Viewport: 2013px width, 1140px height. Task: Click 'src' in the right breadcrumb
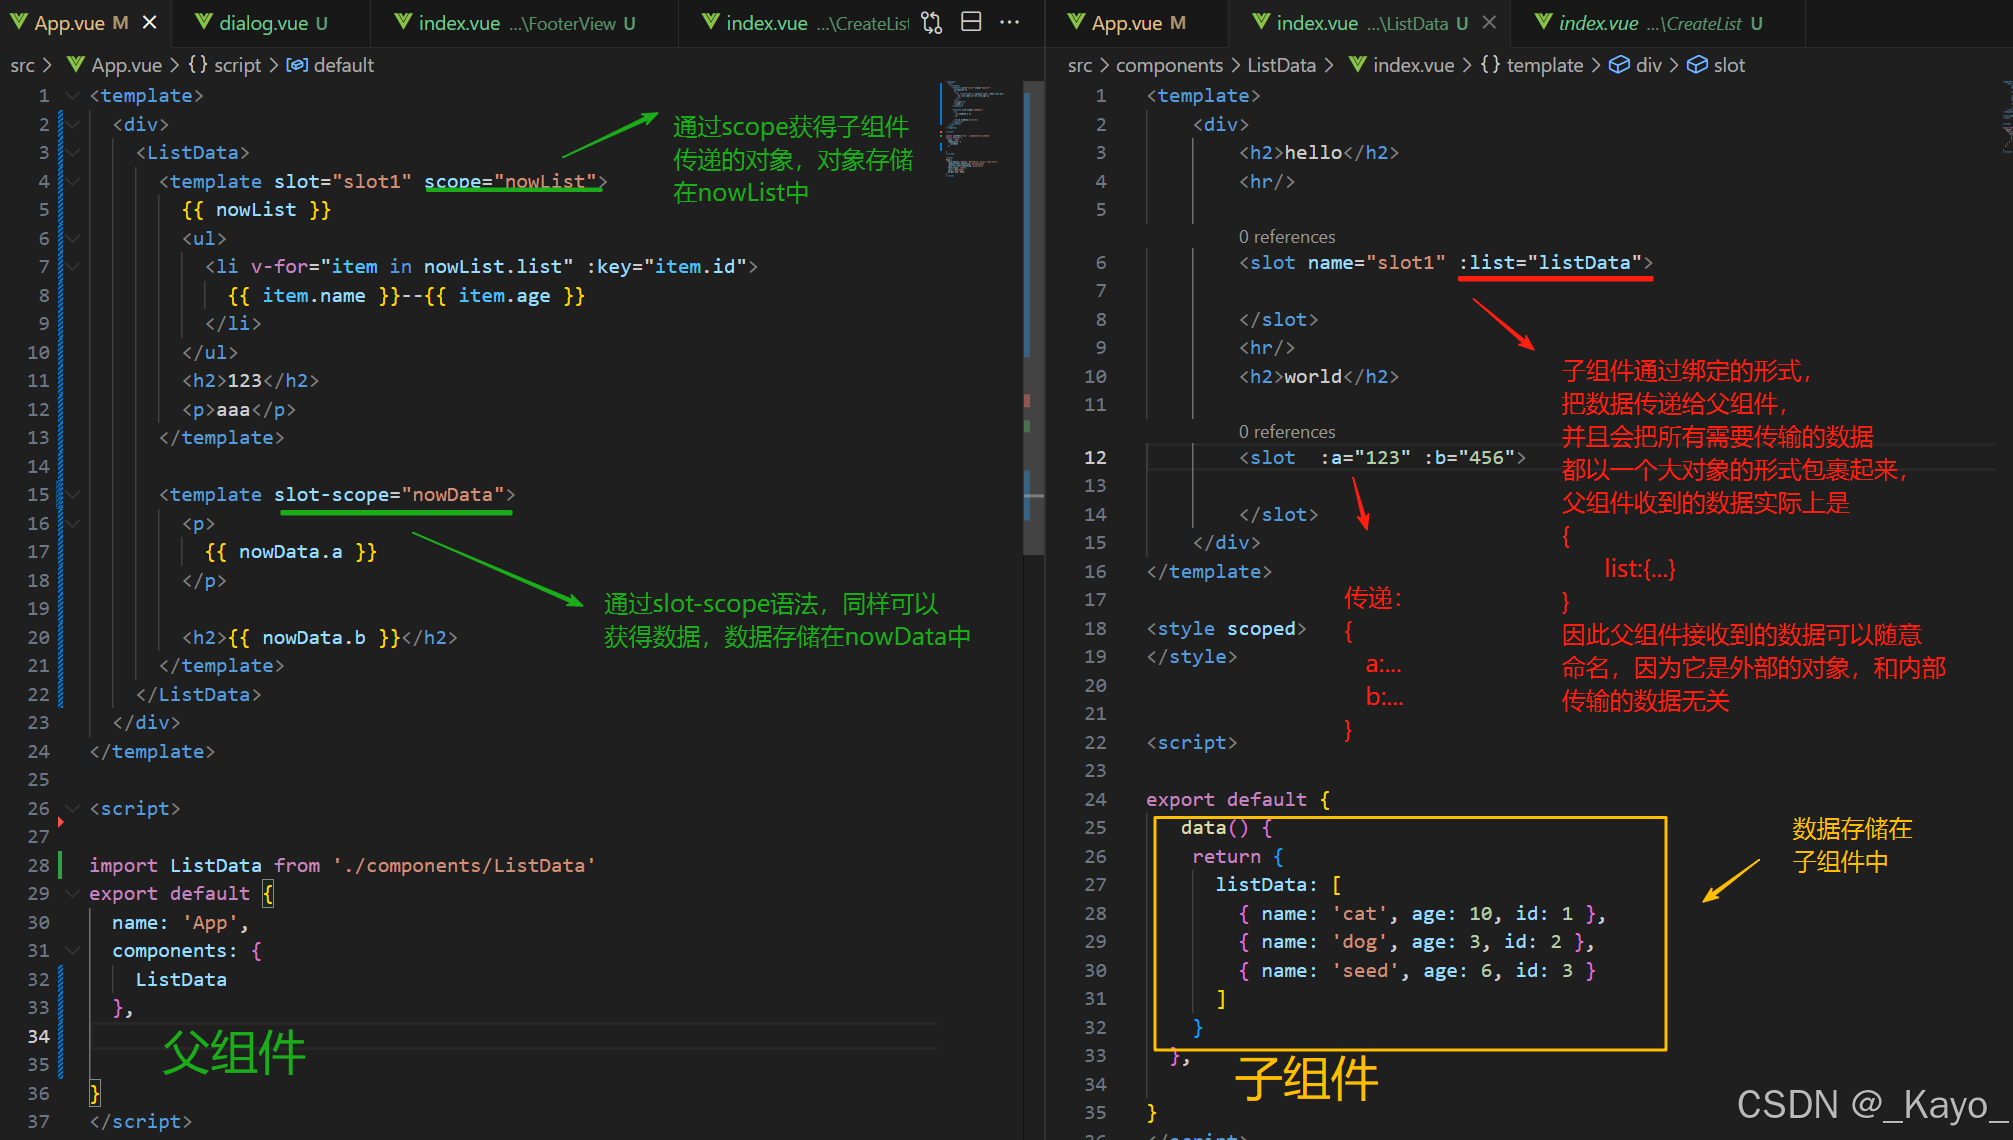(1079, 65)
